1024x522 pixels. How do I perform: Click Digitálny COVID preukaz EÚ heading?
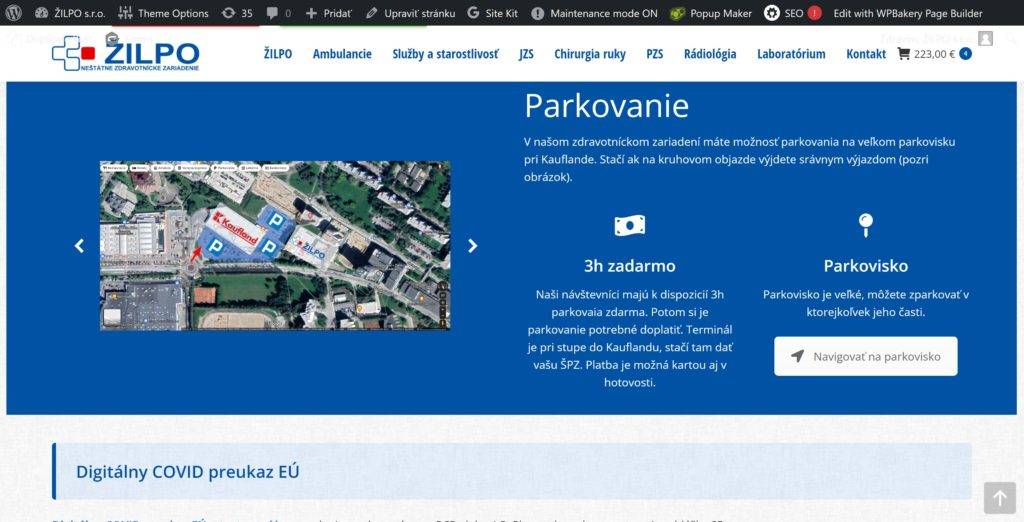pyautogui.click(x=187, y=472)
